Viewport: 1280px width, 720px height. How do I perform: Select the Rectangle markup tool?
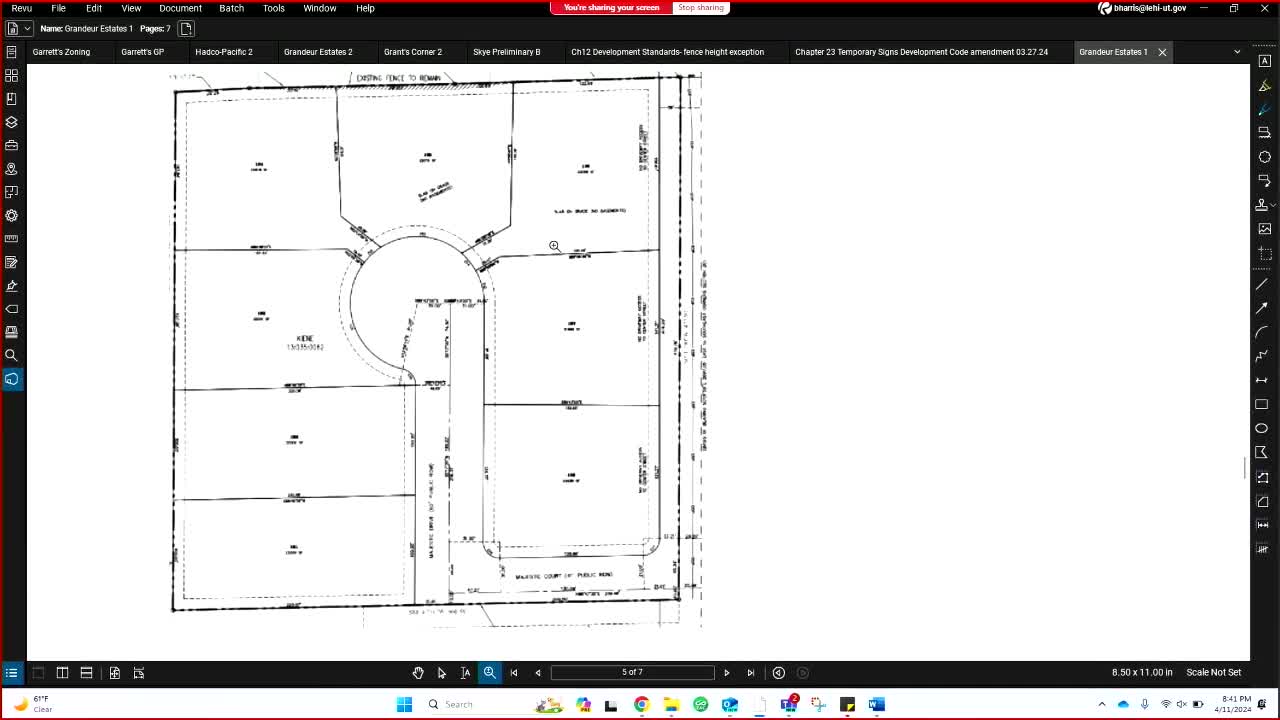pos(1262,404)
